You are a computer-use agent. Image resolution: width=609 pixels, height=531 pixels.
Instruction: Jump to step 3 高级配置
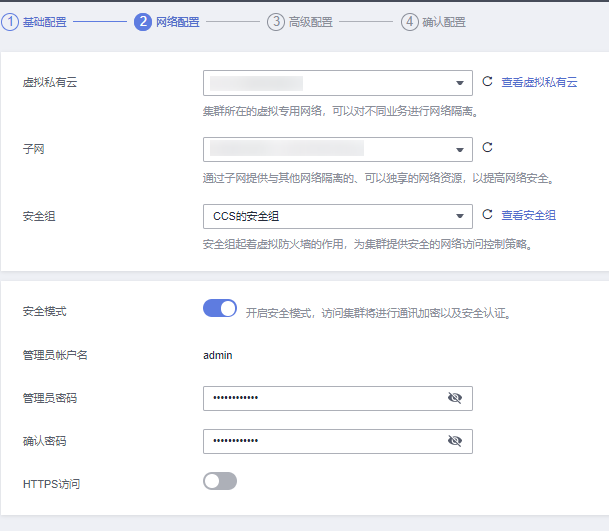[300, 22]
